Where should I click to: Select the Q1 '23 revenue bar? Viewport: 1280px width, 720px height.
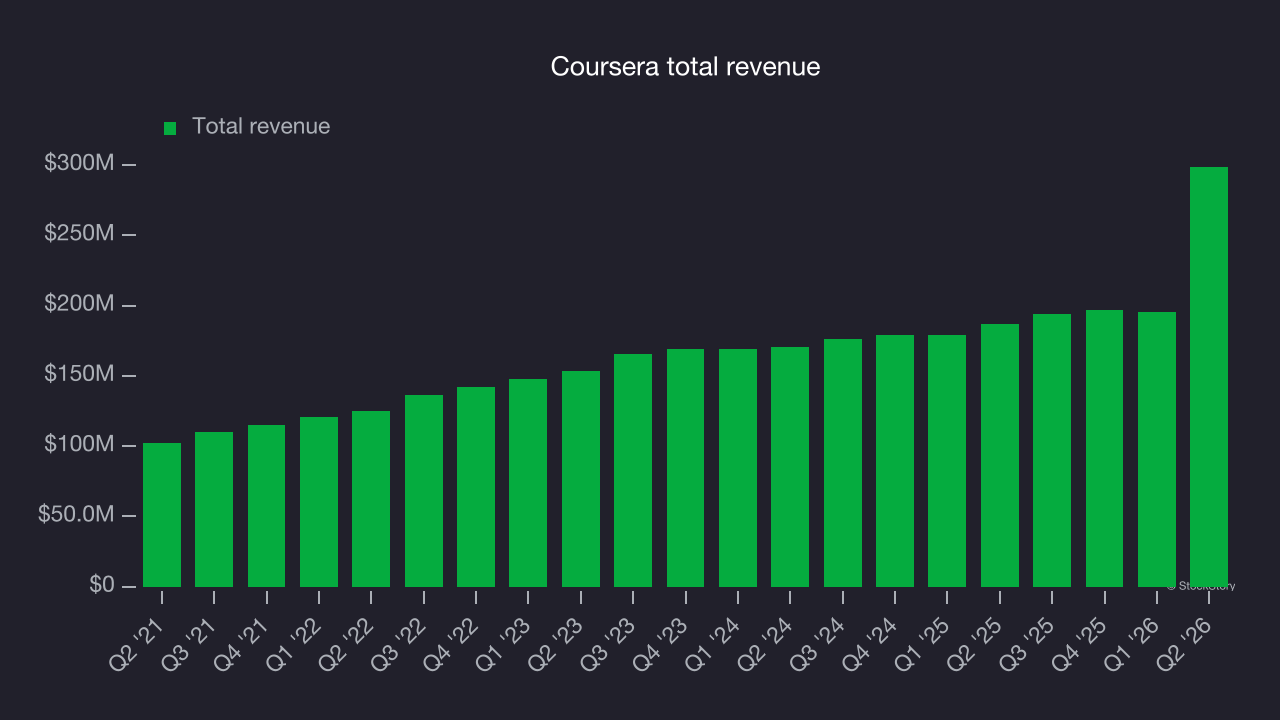(528, 483)
